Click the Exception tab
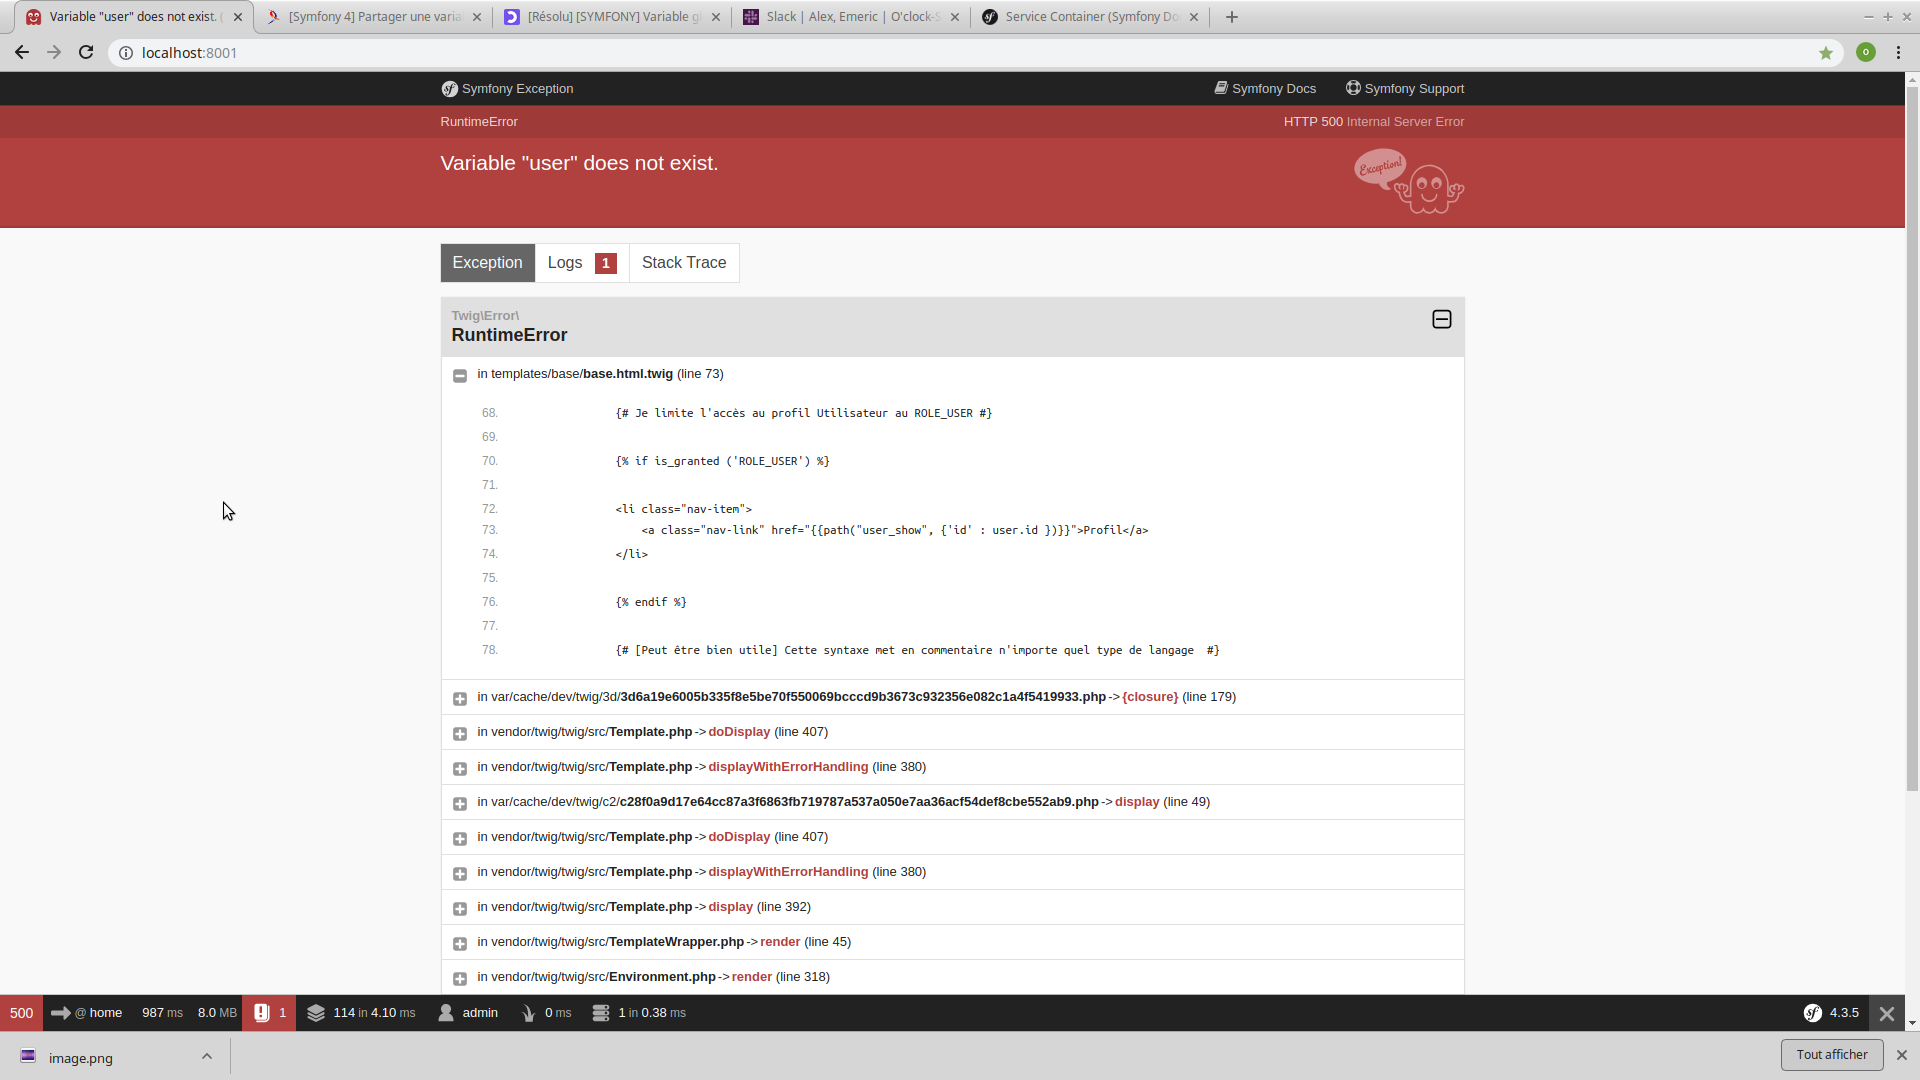 tap(487, 261)
